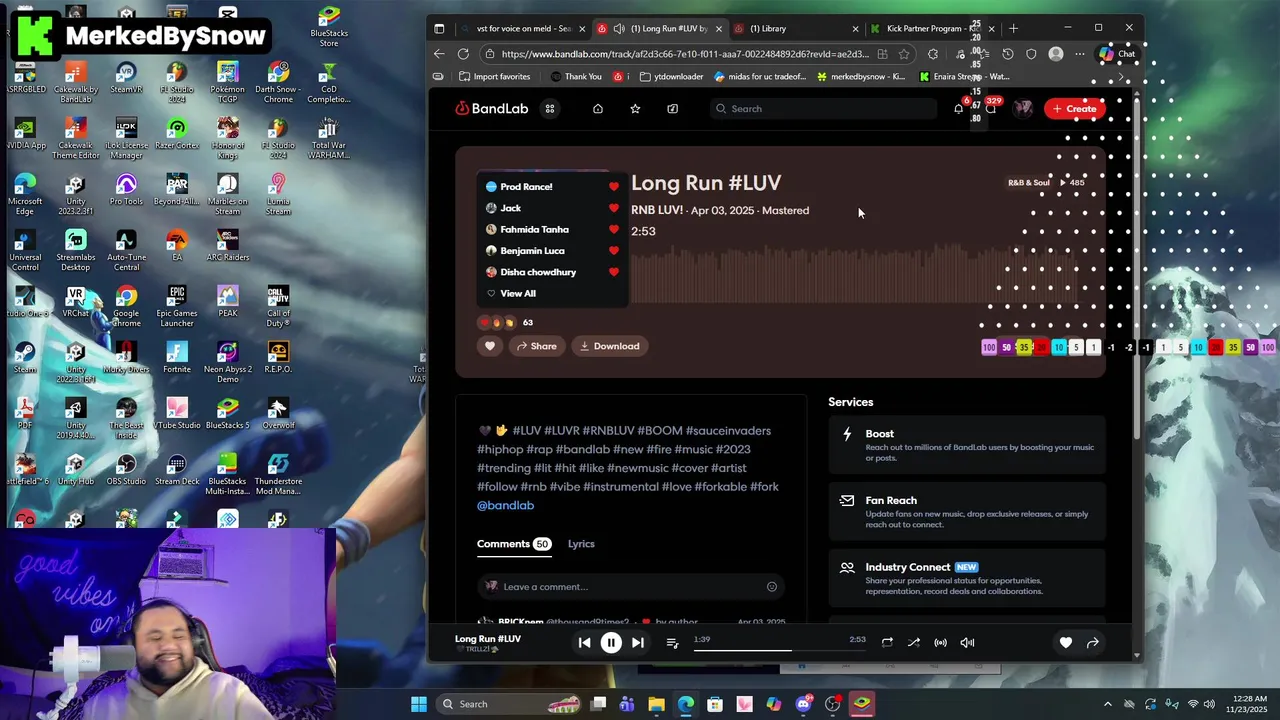Skip to next track in player bar

pos(638,643)
